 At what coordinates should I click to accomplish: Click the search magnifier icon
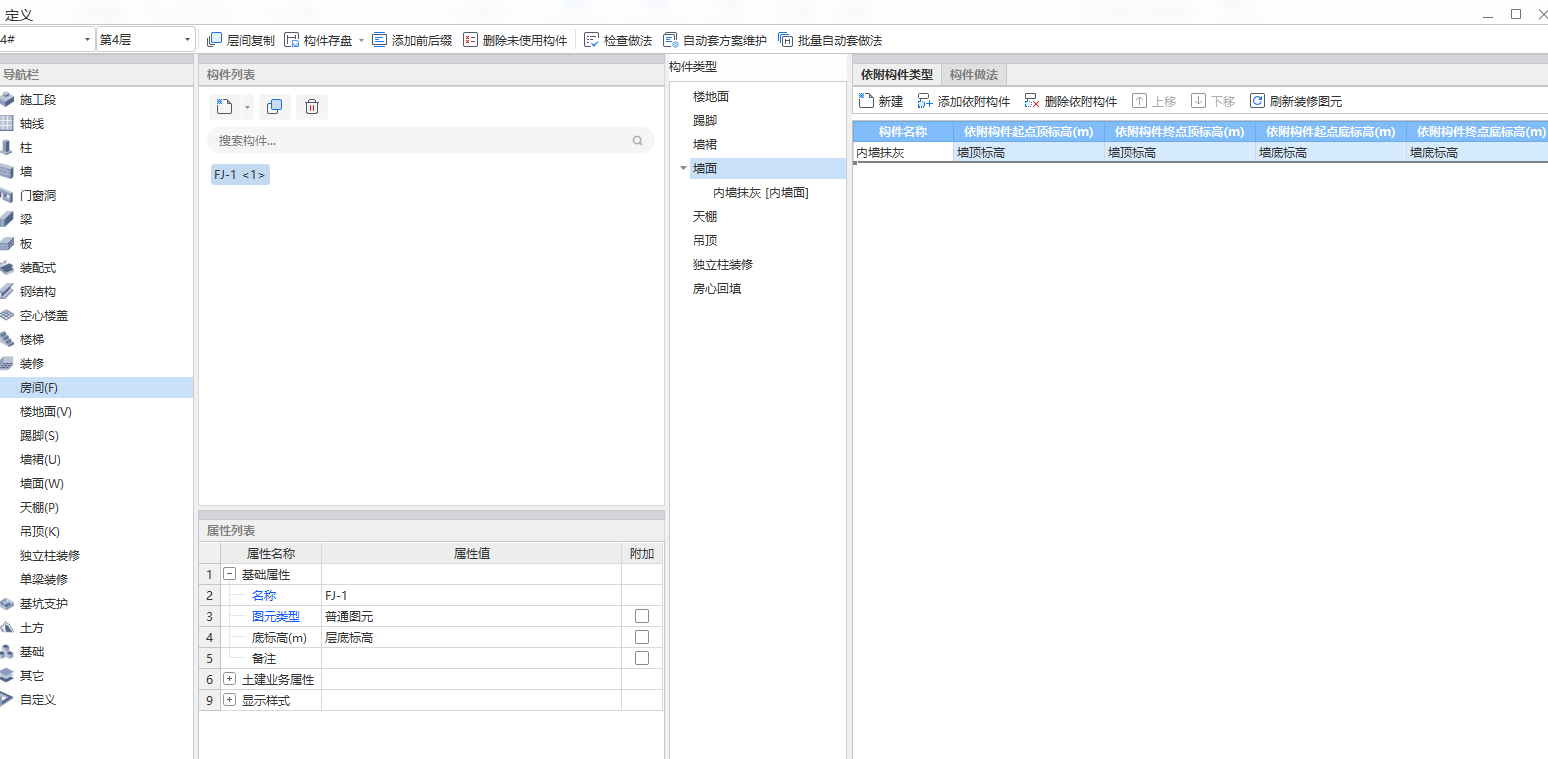(637, 141)
